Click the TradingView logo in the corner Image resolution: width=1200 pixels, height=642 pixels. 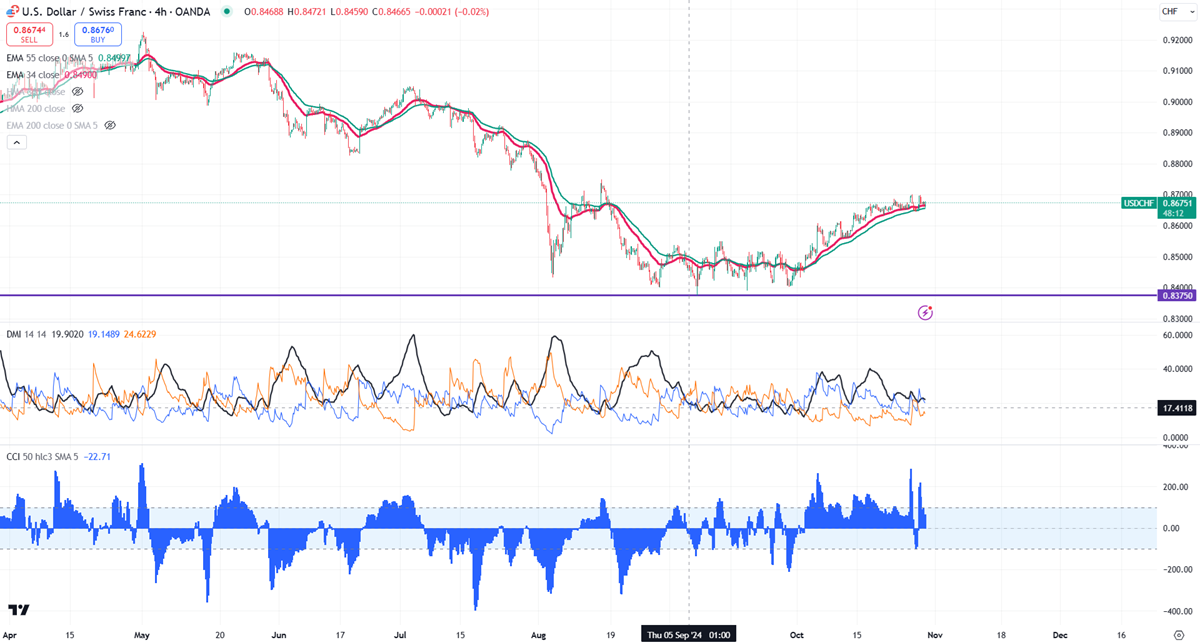point(17,609)
